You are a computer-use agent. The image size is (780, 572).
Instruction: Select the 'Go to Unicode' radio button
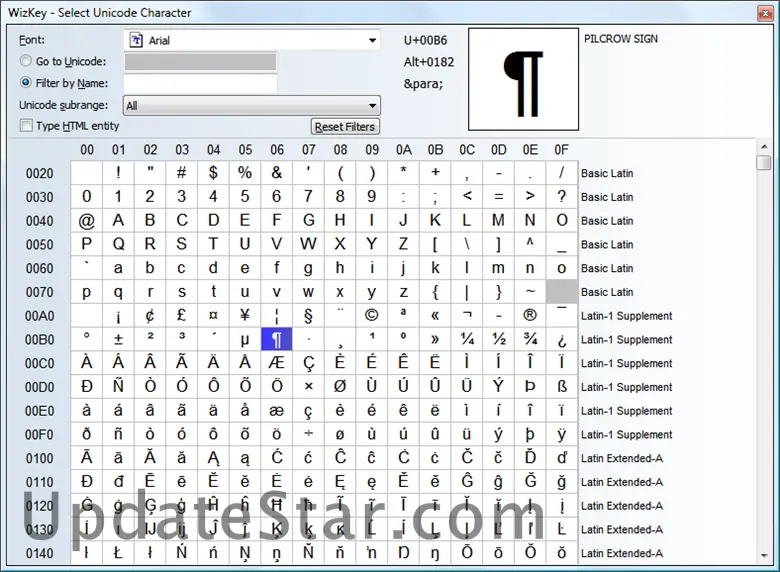26,61
